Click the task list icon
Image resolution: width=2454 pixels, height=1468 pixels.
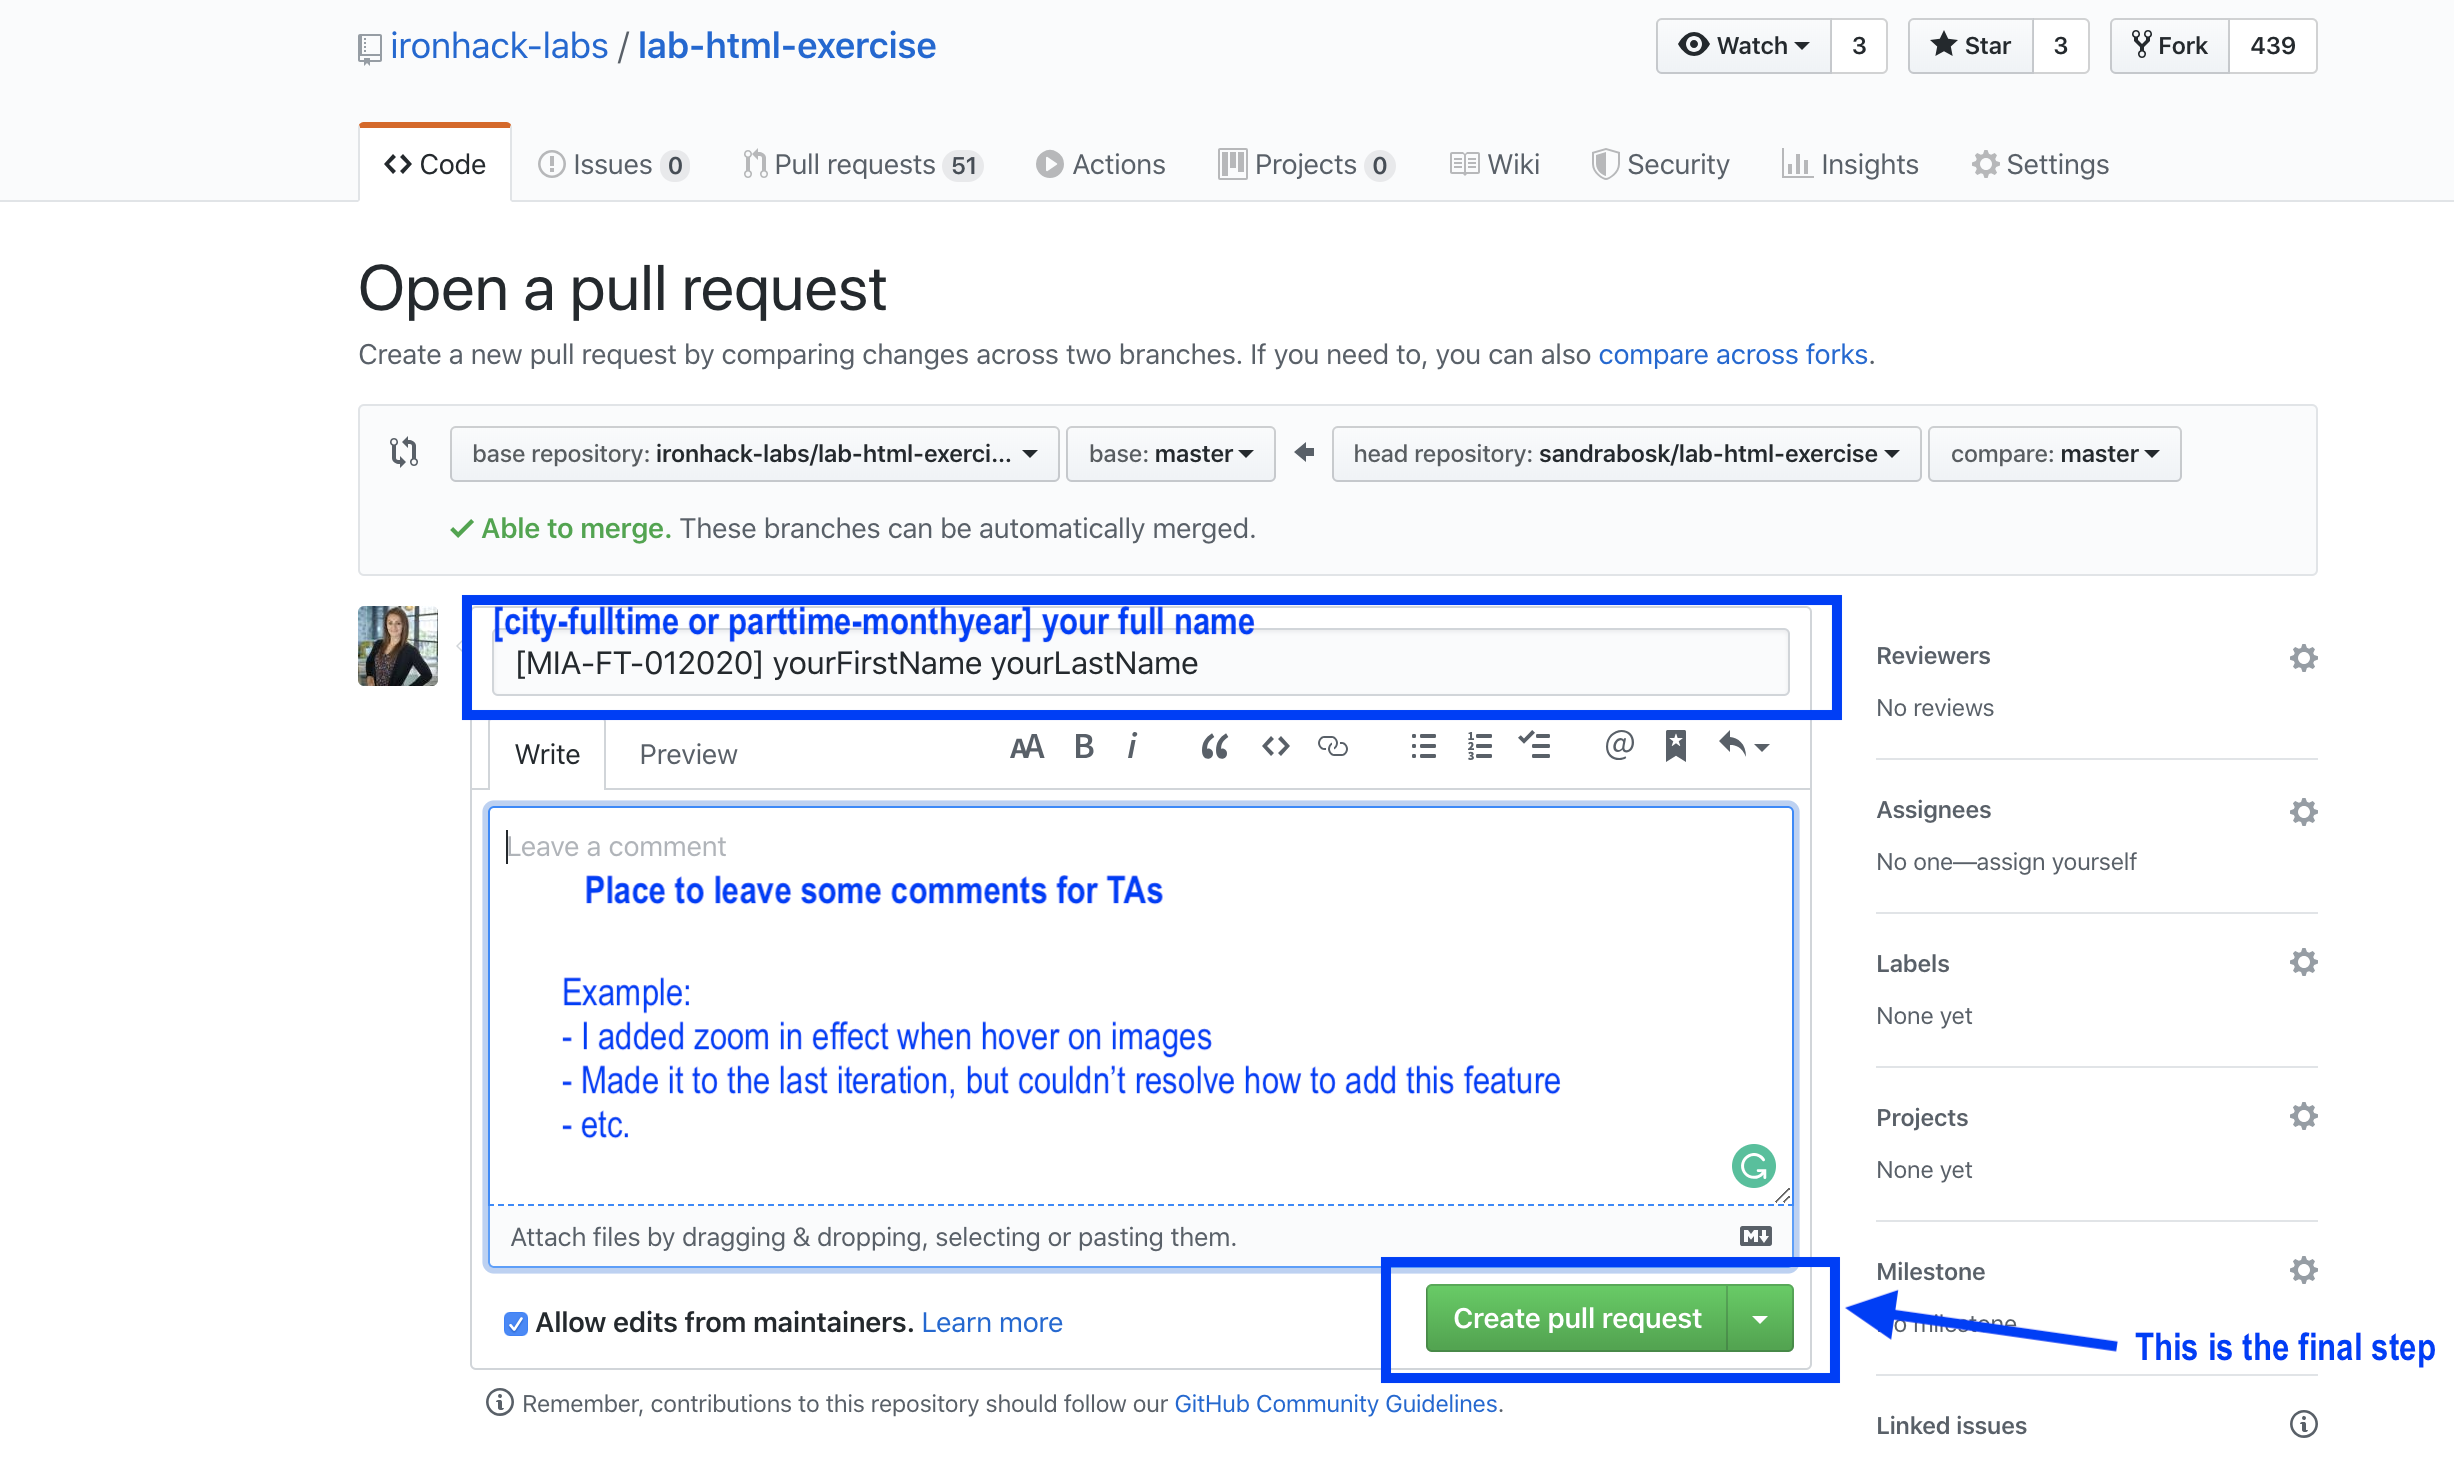point(1534,747)
